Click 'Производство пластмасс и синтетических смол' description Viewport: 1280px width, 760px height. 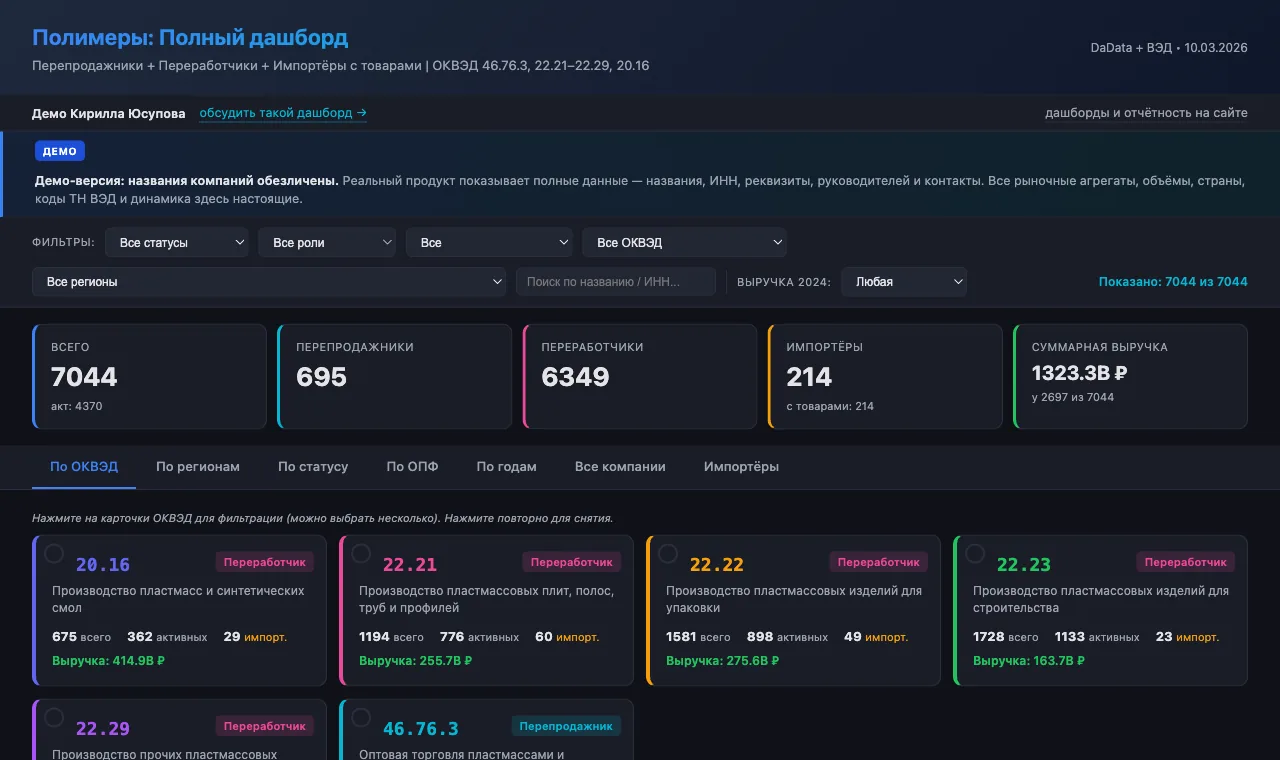pyautogui.click(x=178, y=599)
